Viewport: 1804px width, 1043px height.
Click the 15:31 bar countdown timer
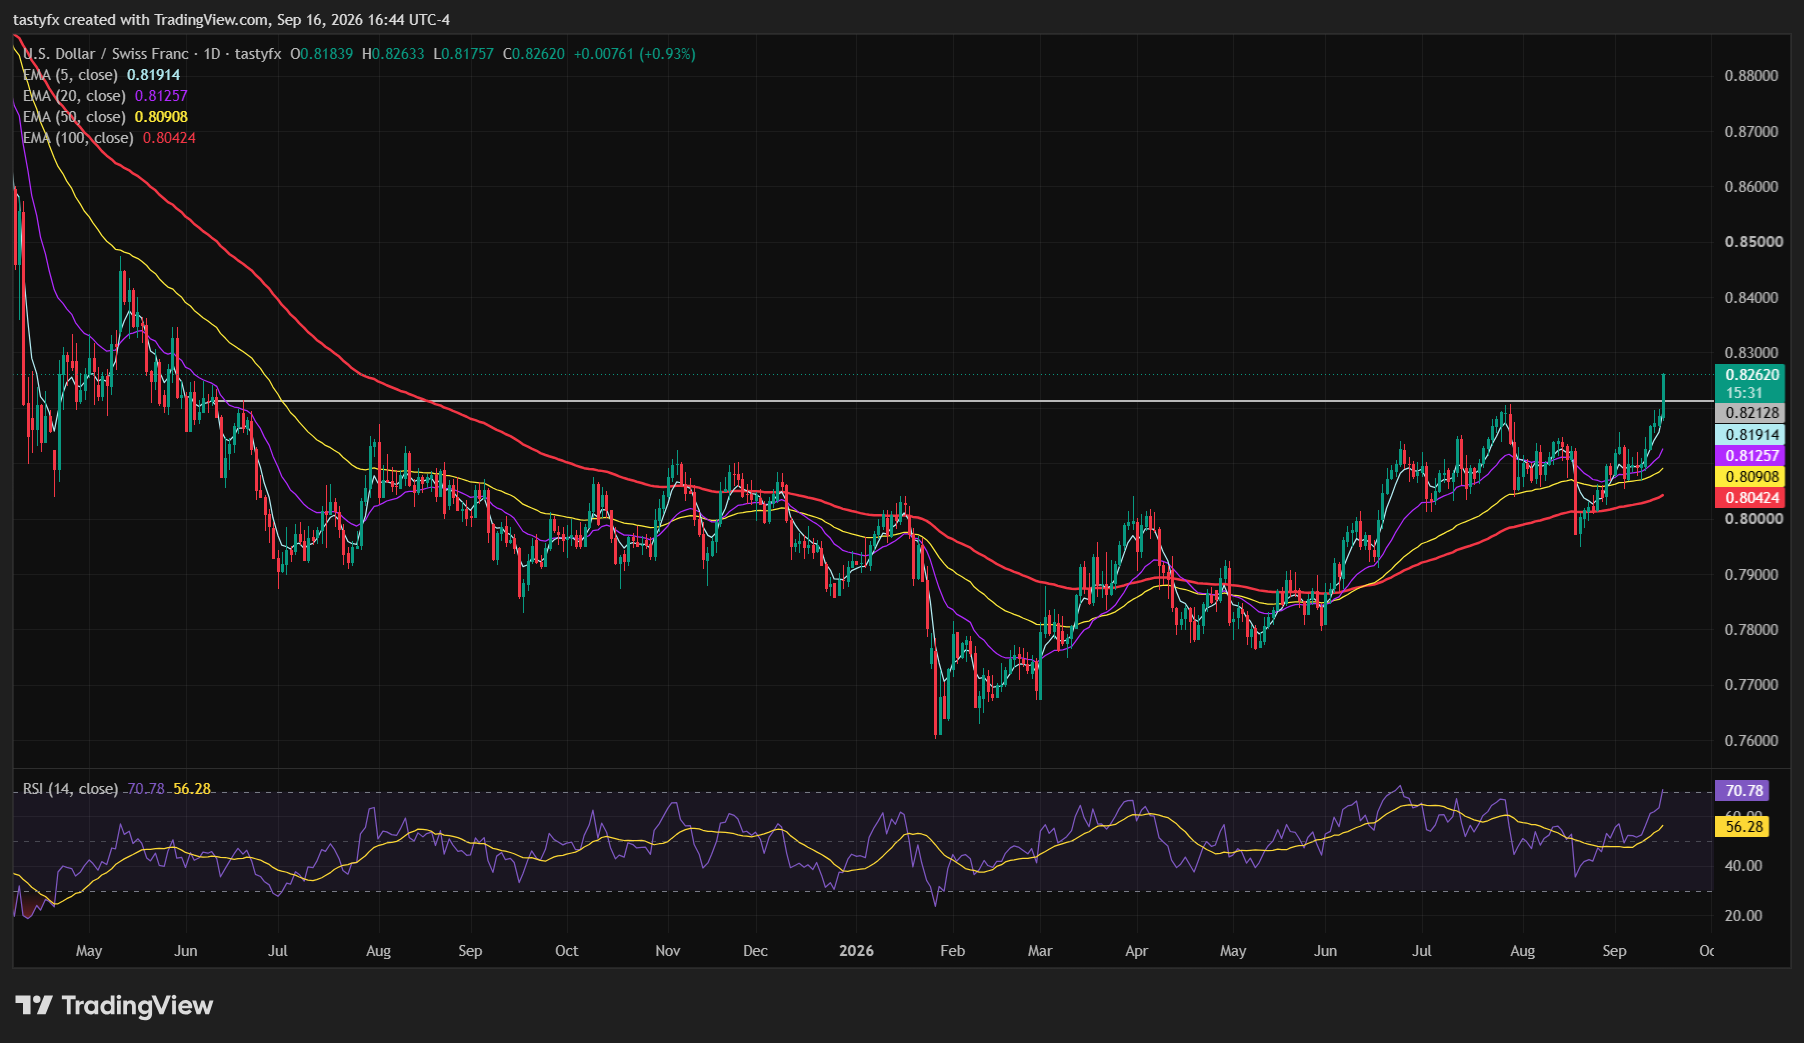(x=1744, y=393)
